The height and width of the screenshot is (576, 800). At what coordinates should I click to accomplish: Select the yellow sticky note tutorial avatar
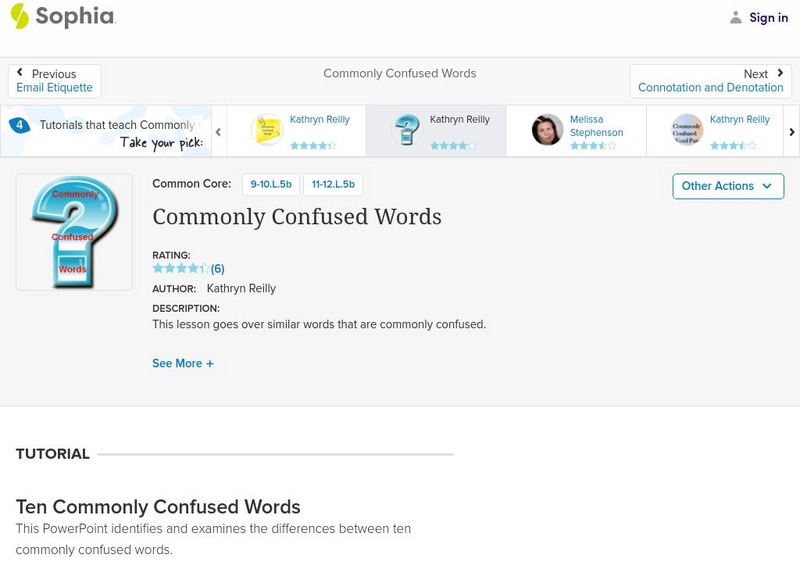coord(267,130)
